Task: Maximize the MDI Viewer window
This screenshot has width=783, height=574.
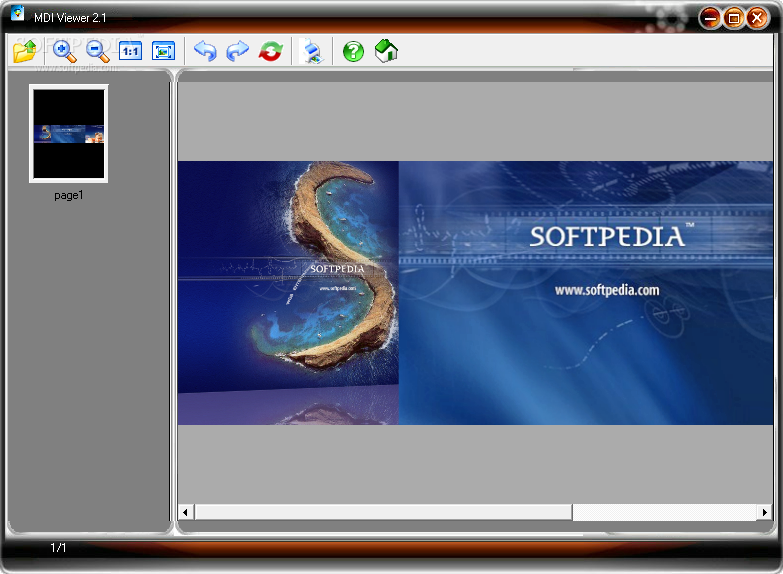Action: tap(734, 17)
